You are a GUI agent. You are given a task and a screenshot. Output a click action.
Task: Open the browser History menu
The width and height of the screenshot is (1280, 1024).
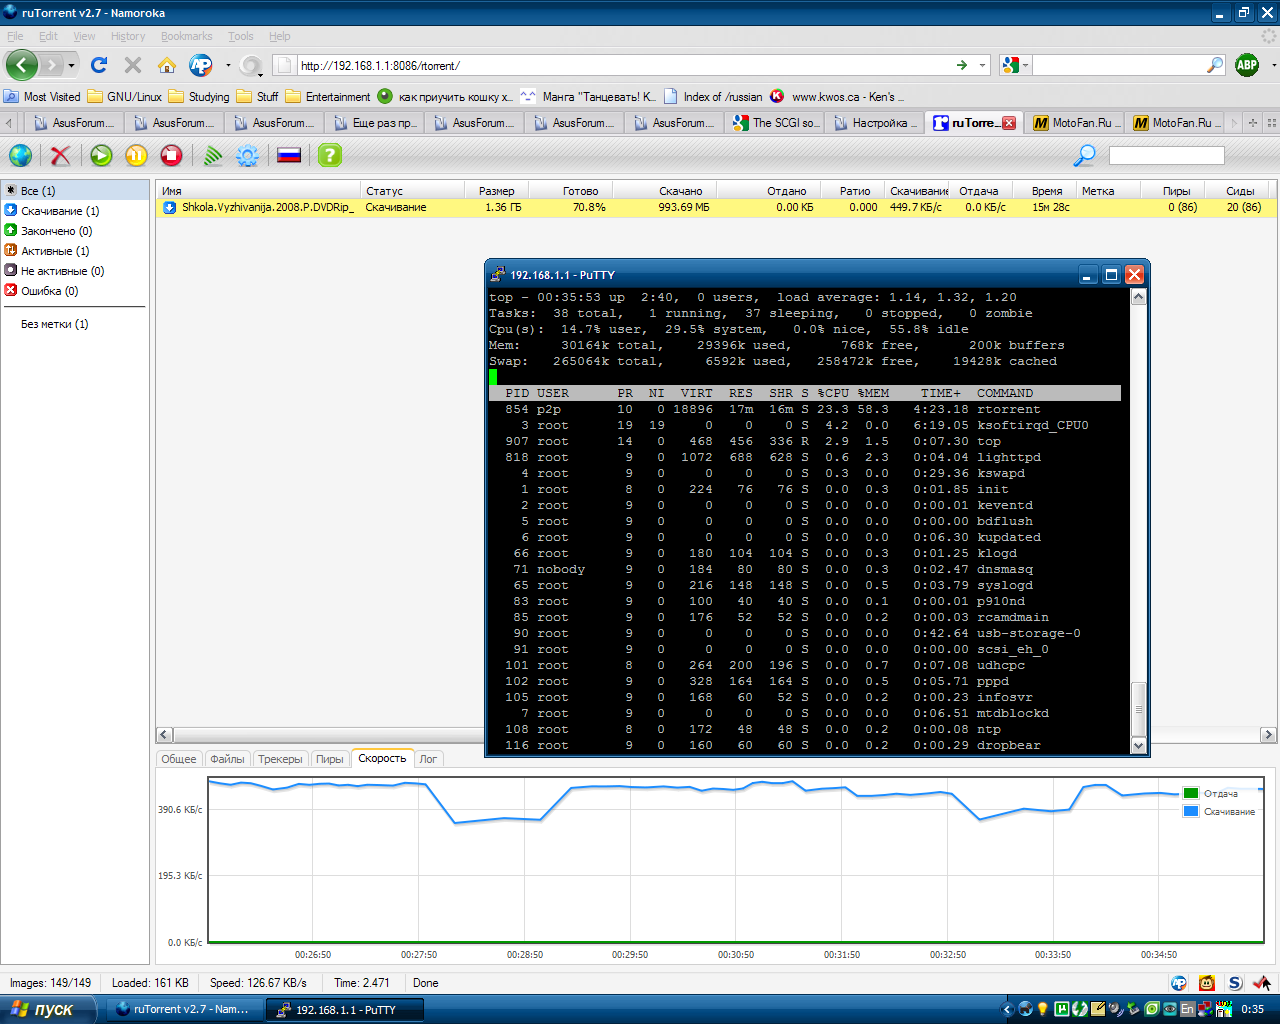pyautogui.click(x=128, y=36)
